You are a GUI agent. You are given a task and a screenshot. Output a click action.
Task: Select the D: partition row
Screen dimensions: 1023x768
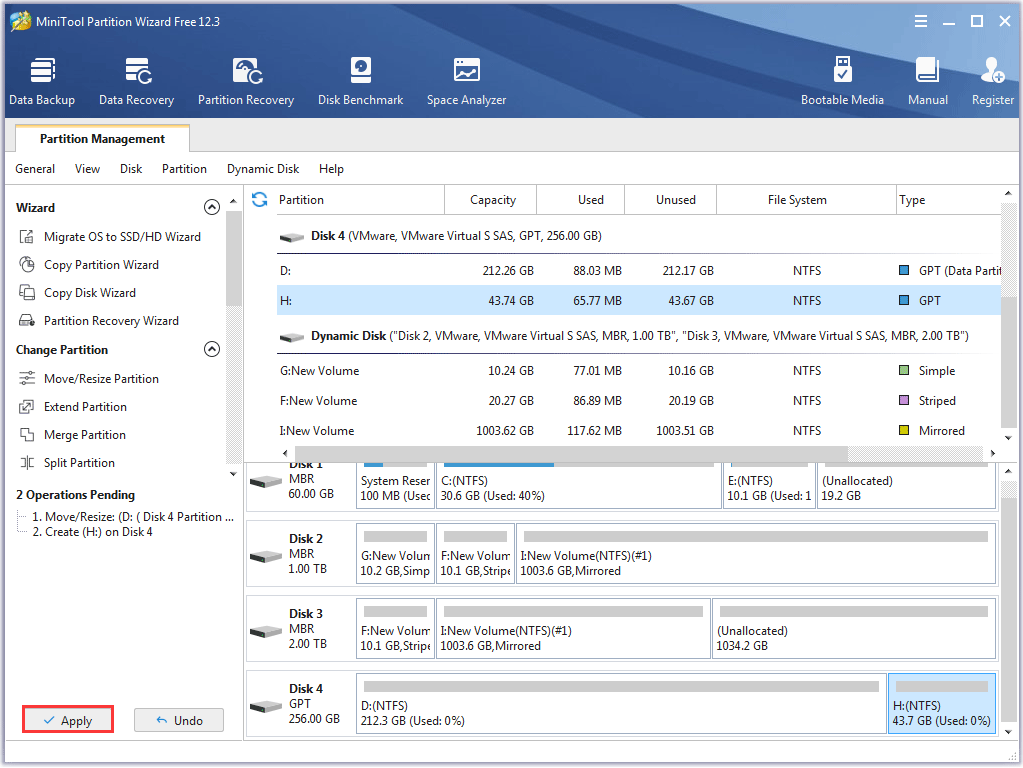pyautogui.click(x=639, y=271)
